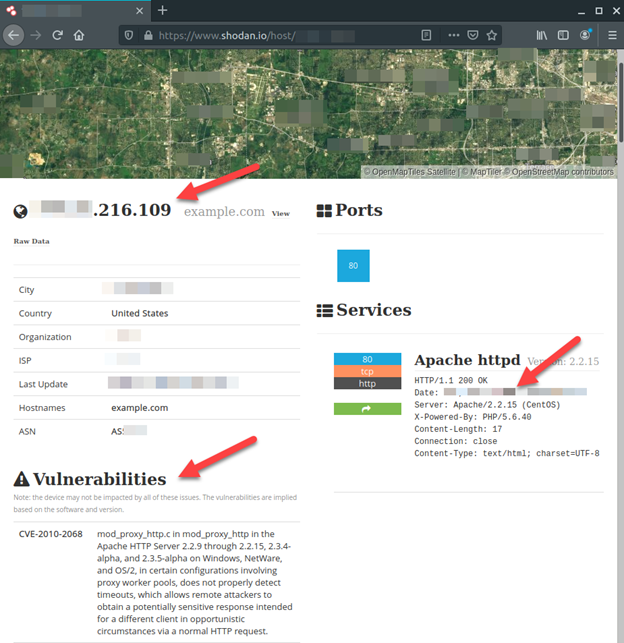Click the X-Powered-By PHP/5.6.40 line
624x643 pixels.
pos(473,417)
